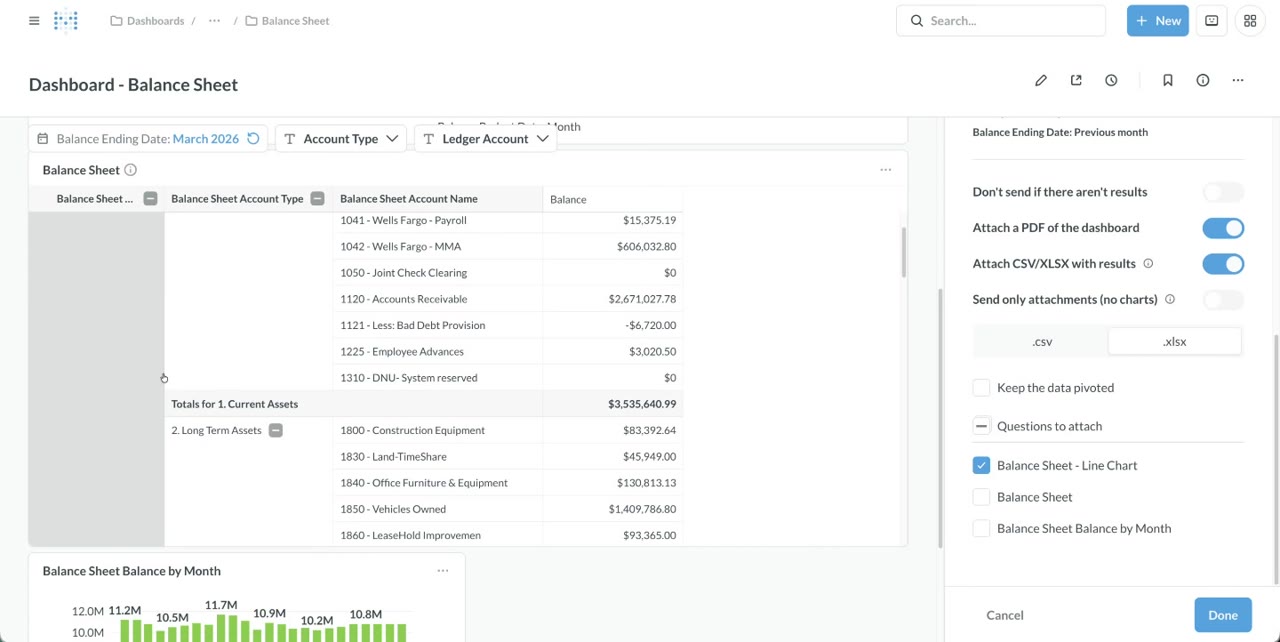The width and height of the screenshot is (1280, 642).
Task: Open the Dashboards collection breadcrumb
Action: tap(147, 20)
